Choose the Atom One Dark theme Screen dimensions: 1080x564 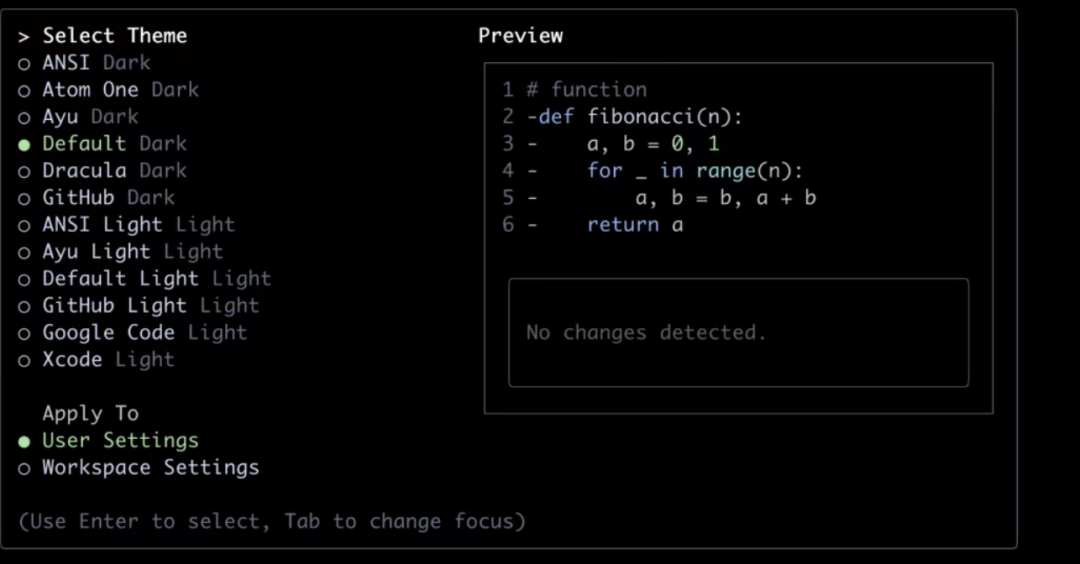point(120,90)
